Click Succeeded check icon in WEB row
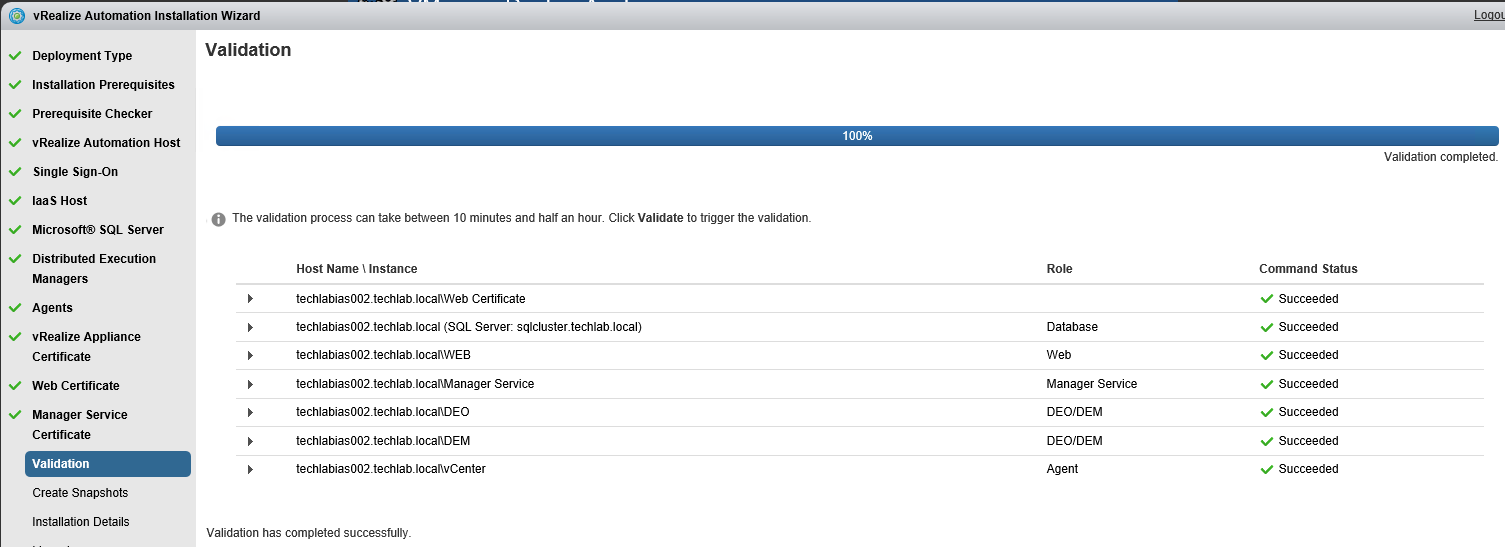1505x547 pixels. point(1267,355)
